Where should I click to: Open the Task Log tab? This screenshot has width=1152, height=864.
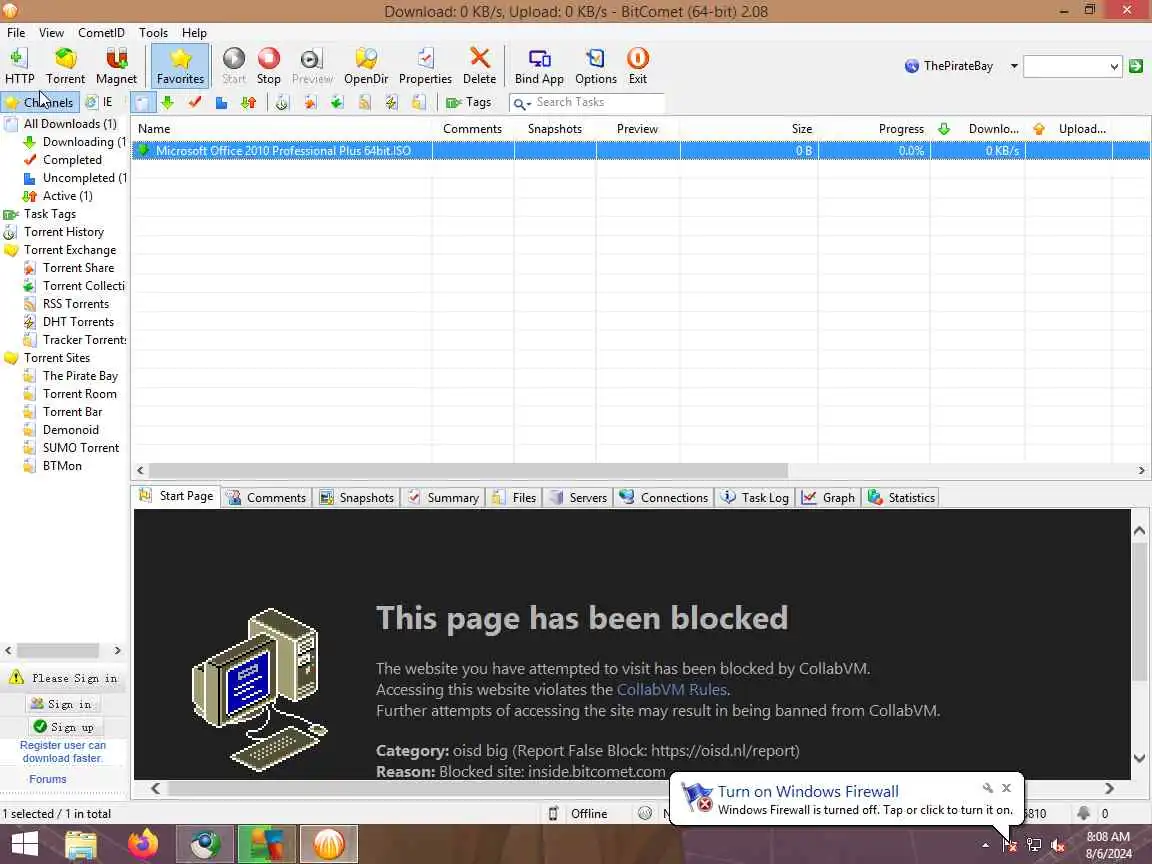[x=755, y=497]
